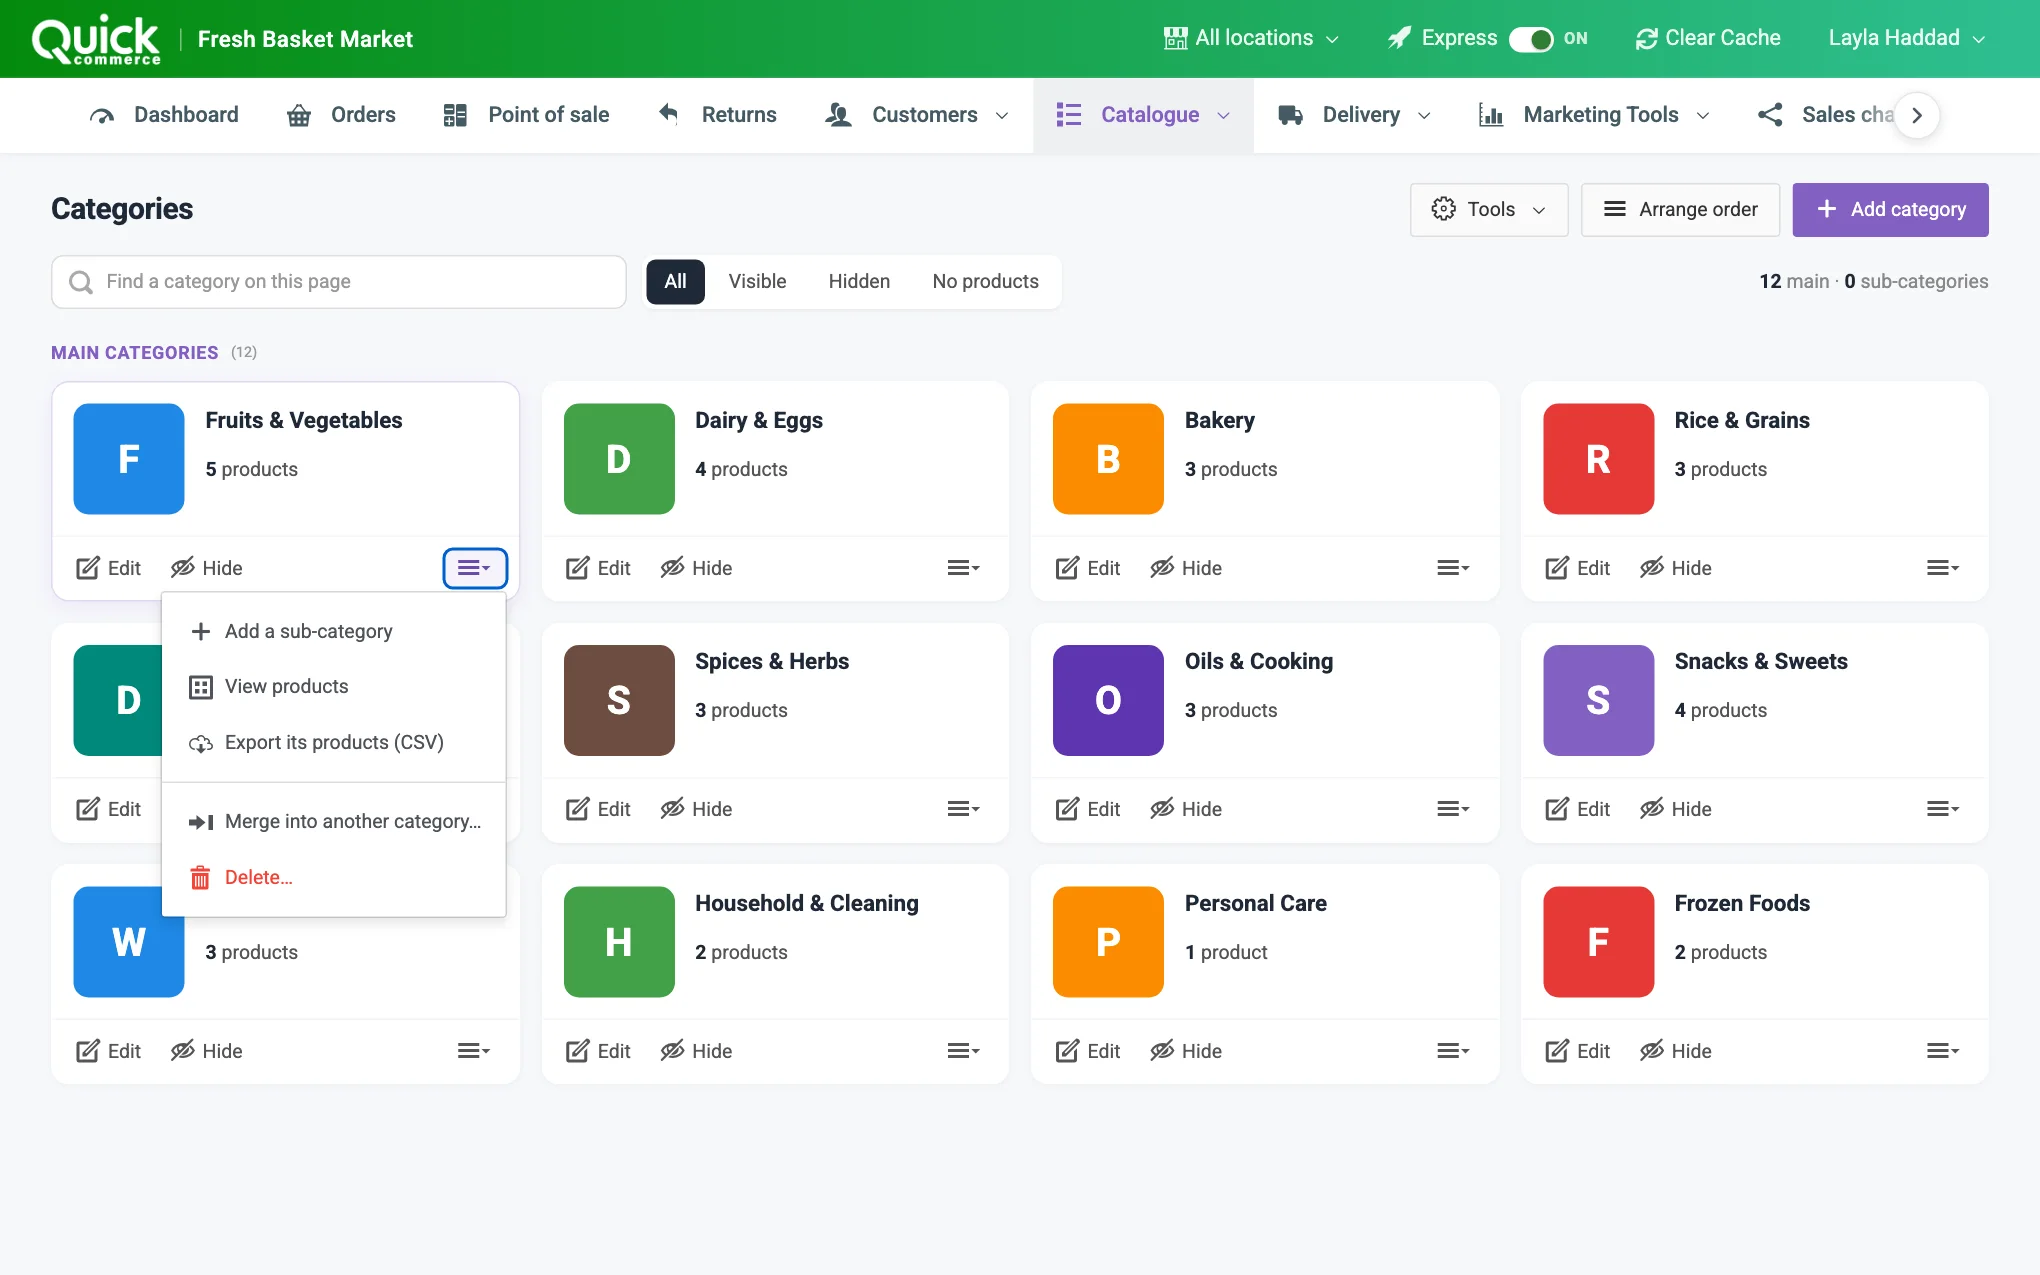Select the Hidden filter tab
This screenshot has height=1275, width=2040.
859,282
